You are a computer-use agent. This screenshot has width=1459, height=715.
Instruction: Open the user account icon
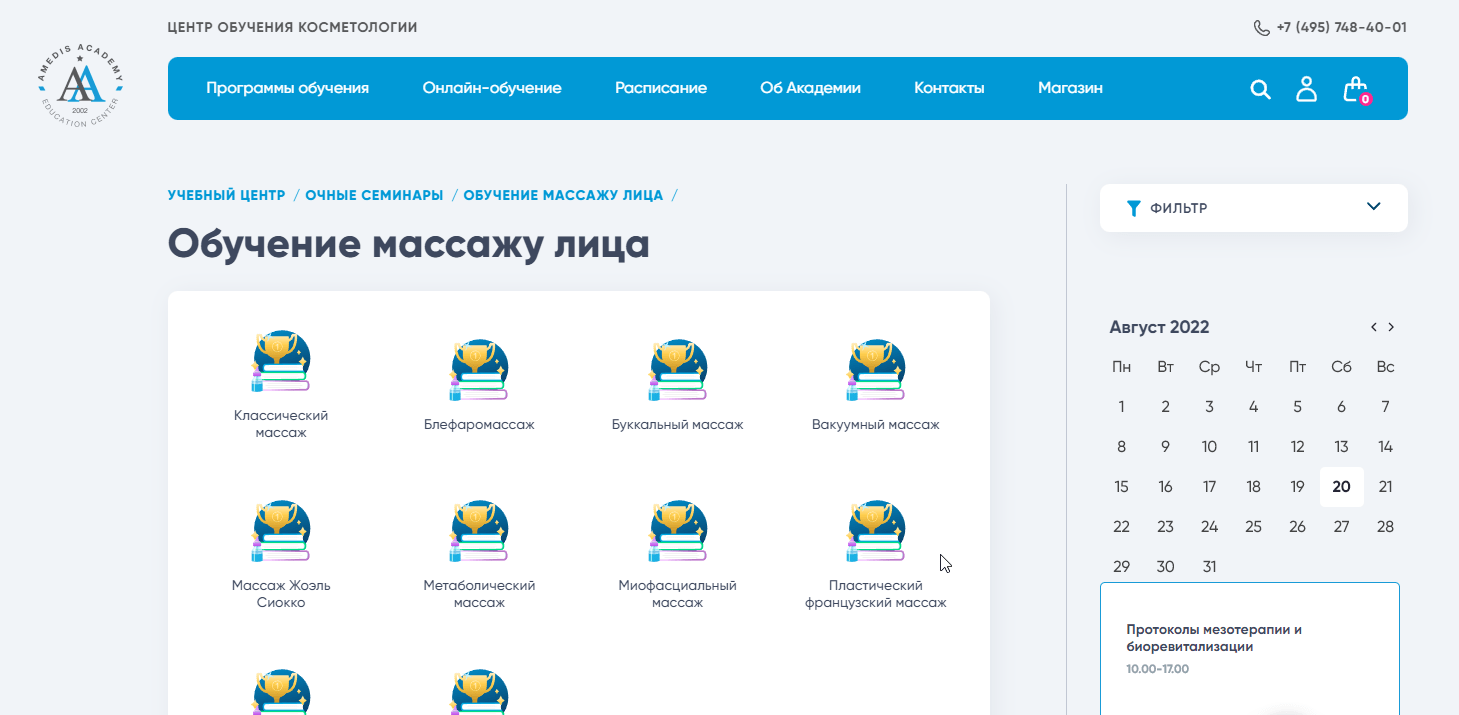(1306, 89)
